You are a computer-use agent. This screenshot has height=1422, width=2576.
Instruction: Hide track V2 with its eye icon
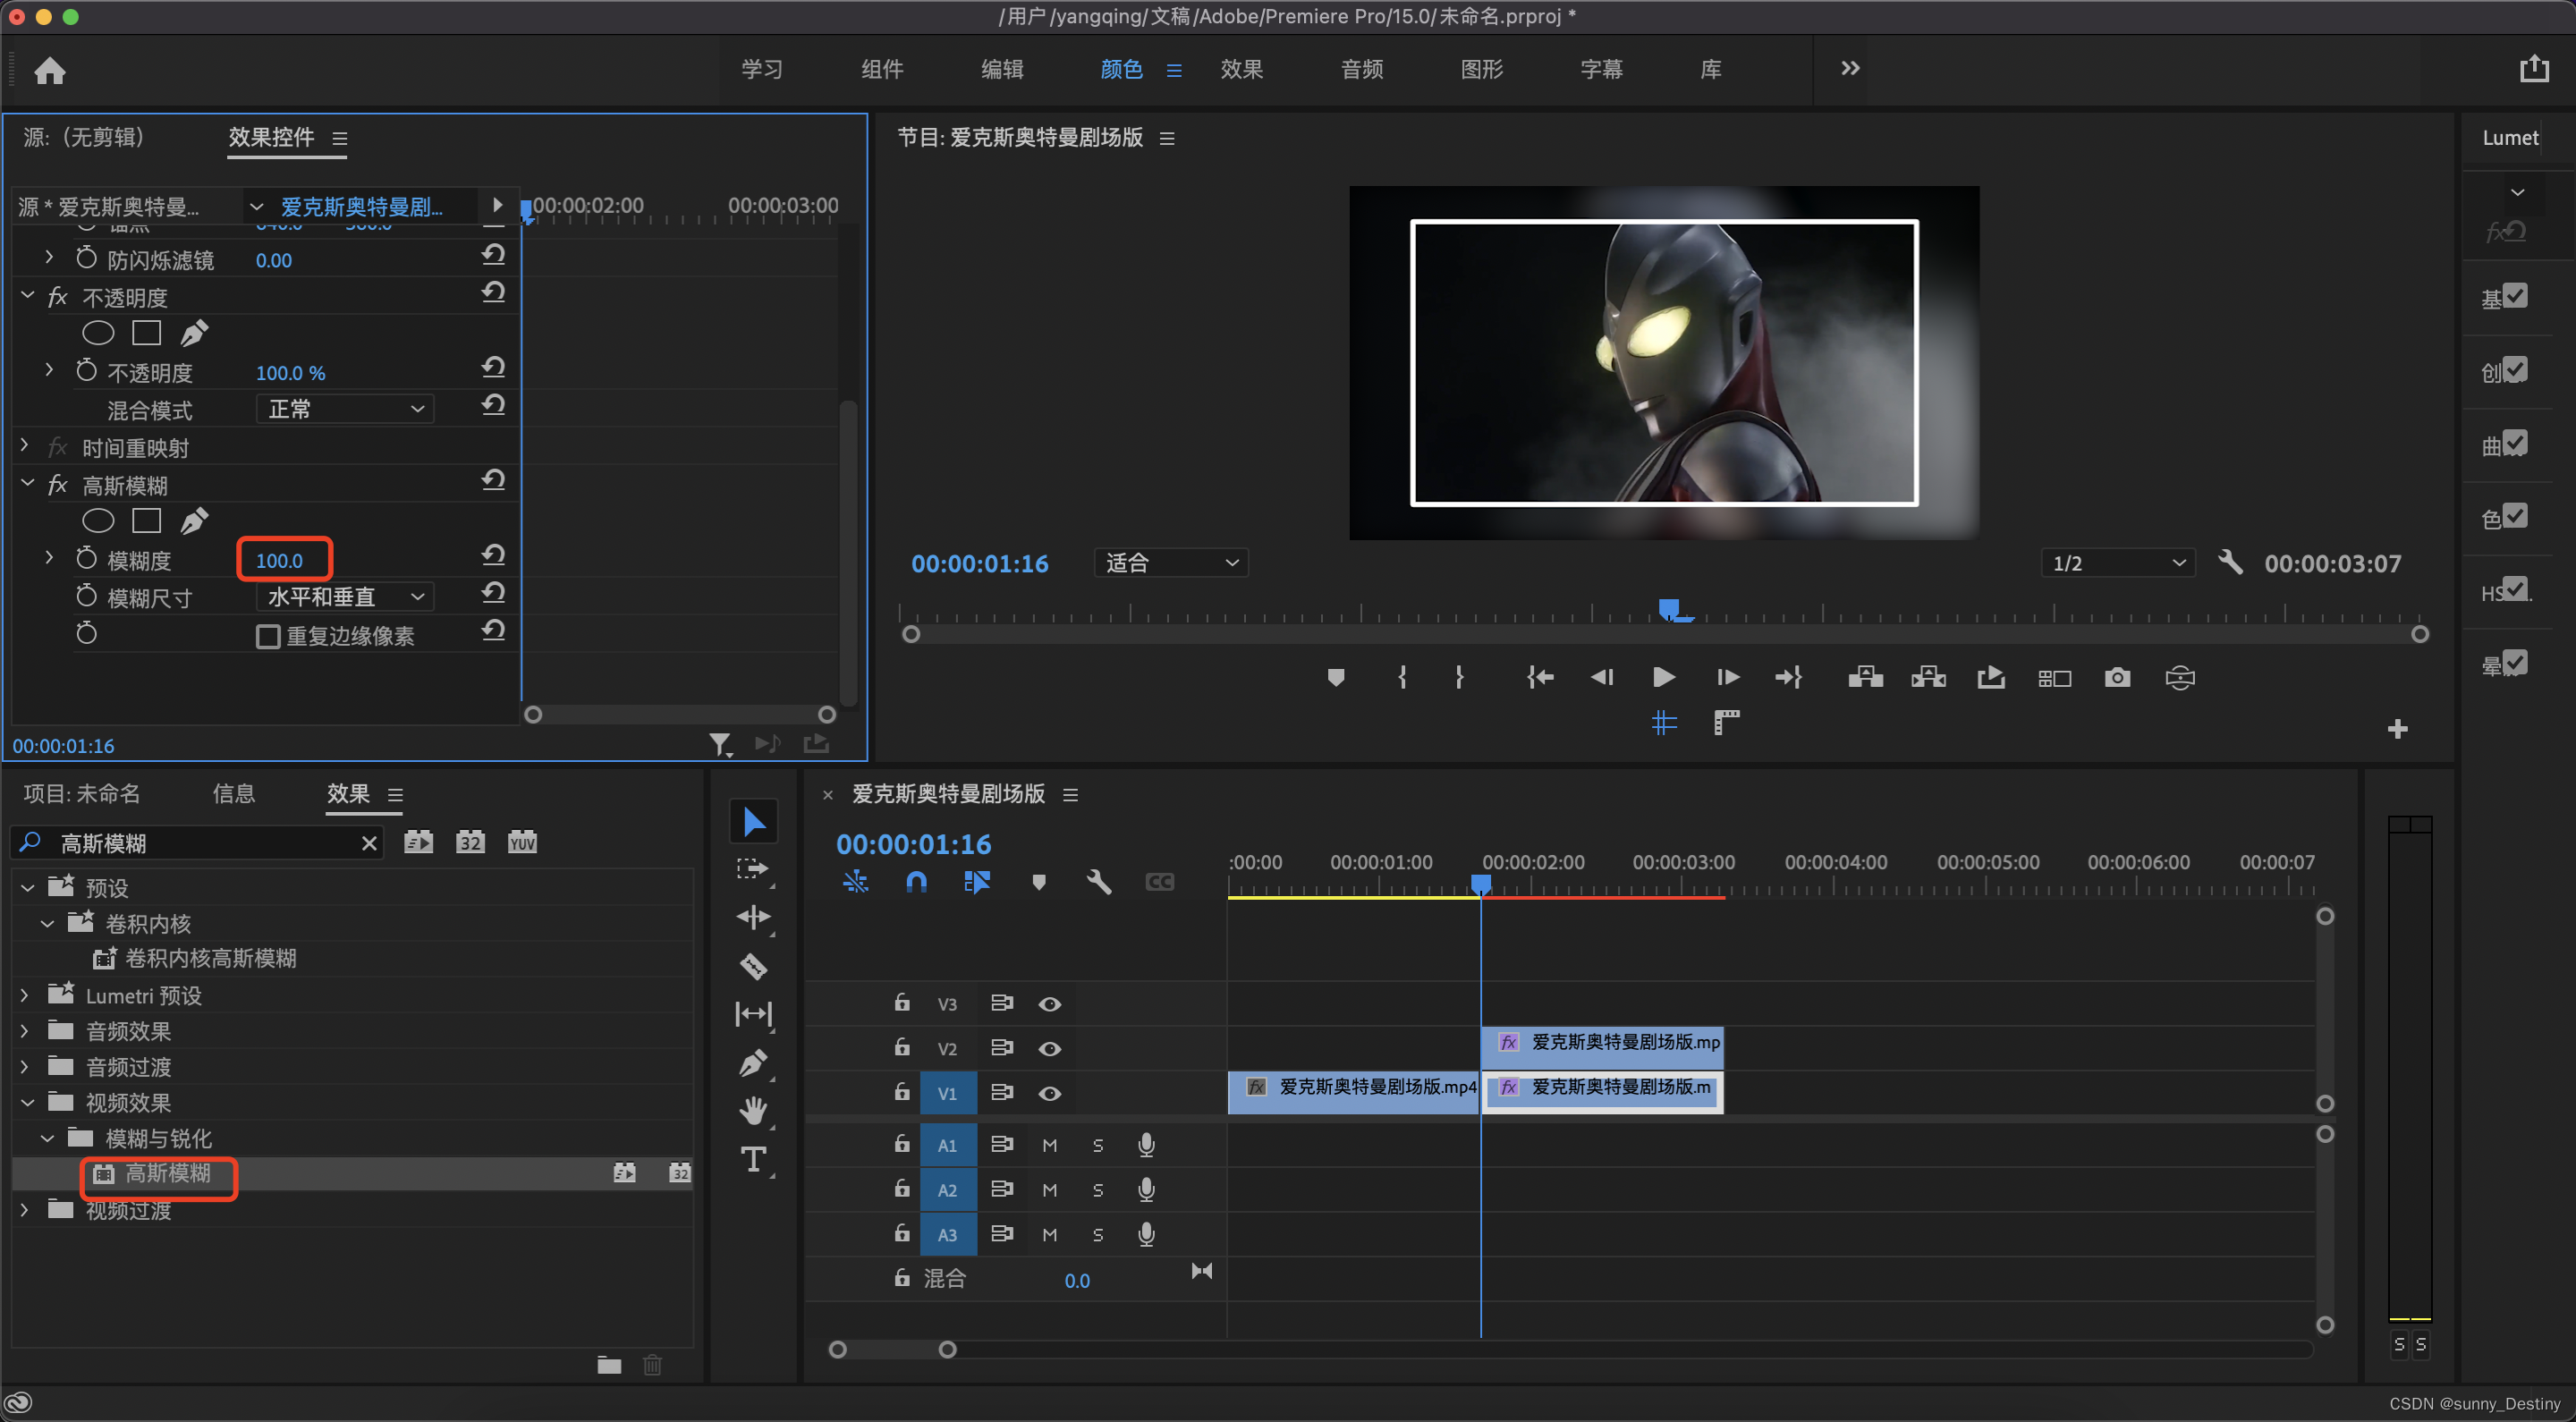pos(1049,1048)
